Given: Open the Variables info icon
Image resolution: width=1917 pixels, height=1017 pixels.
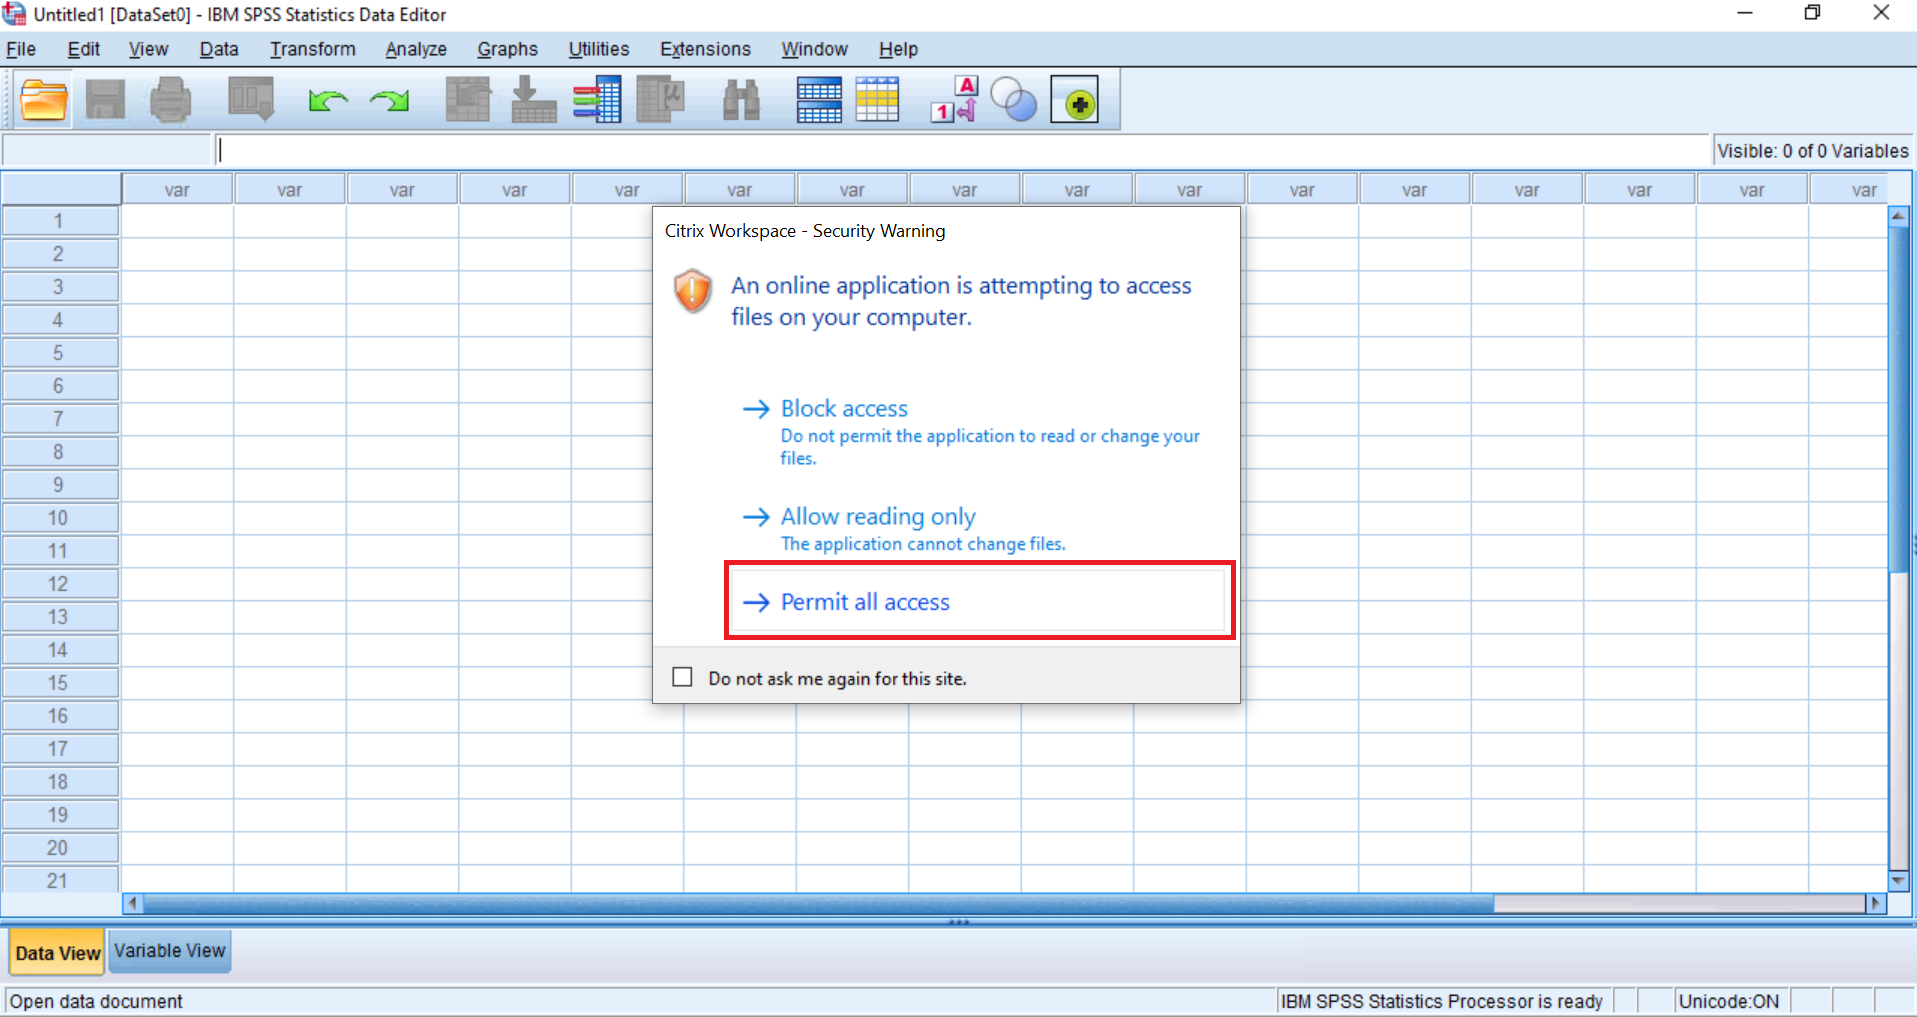Looking at the screenshot, I should click(597, 100).
